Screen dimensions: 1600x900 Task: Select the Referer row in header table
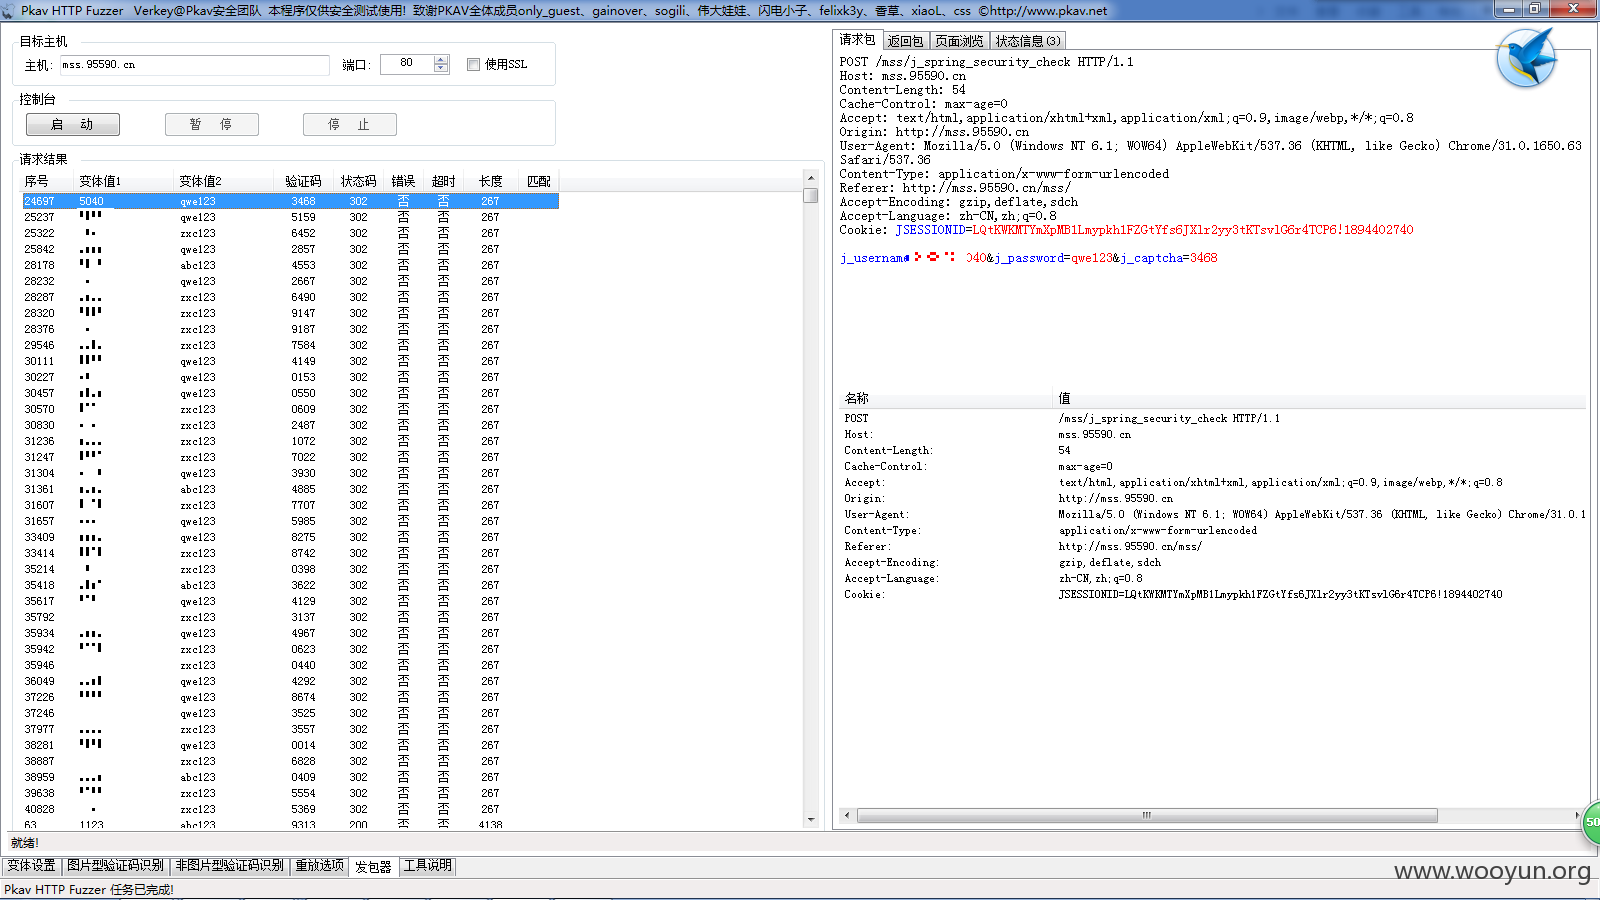pos(1213,546)
